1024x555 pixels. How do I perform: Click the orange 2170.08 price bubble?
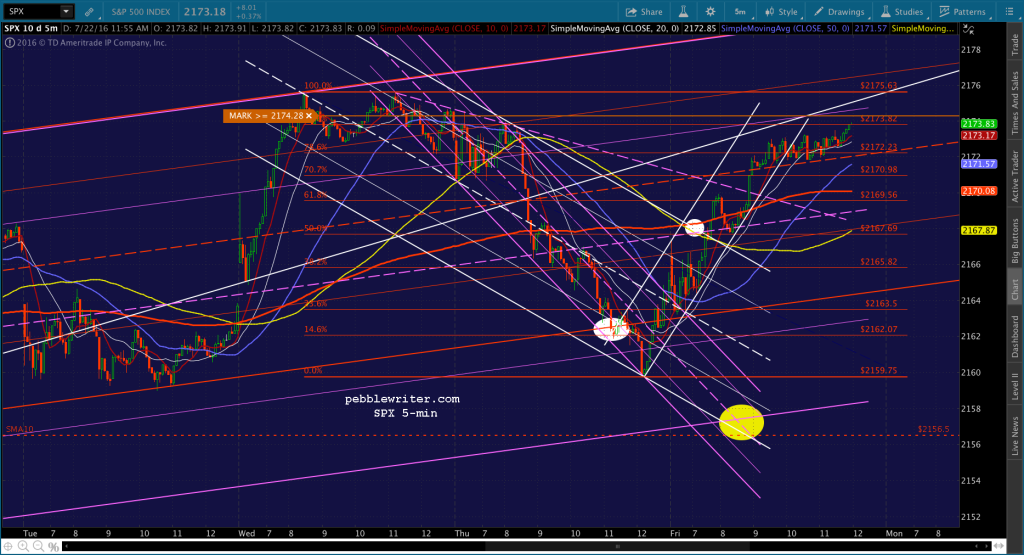(978, 191)
